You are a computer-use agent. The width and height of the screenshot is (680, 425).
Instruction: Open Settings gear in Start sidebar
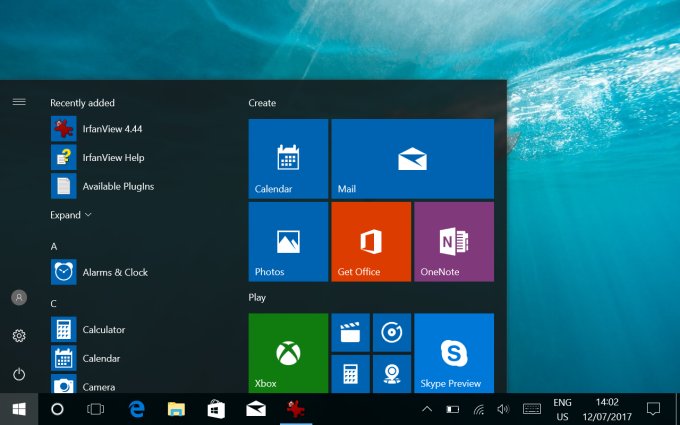point(19,336)
